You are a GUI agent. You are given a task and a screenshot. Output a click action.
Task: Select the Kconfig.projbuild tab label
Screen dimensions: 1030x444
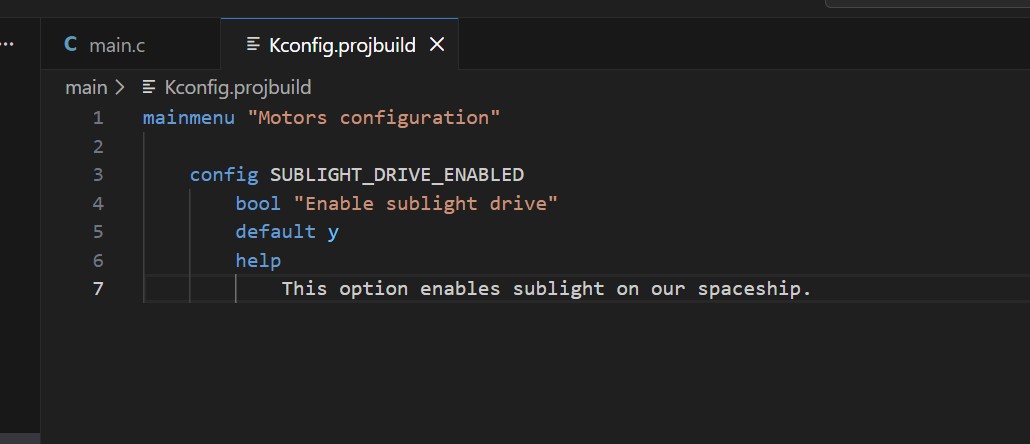(x=342, y=45)
